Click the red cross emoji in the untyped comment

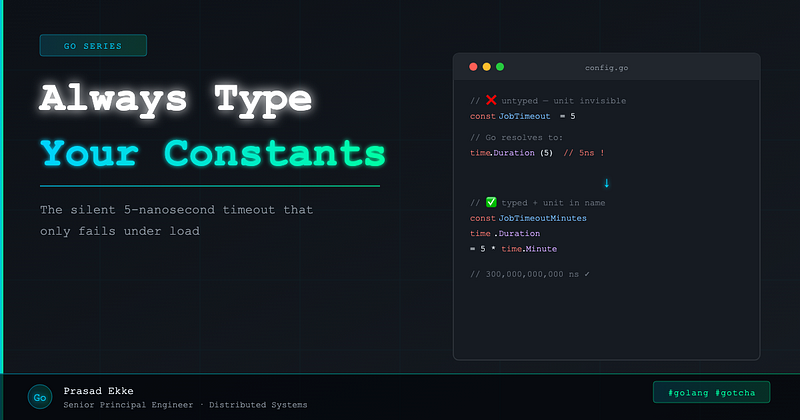pos(491,100)
